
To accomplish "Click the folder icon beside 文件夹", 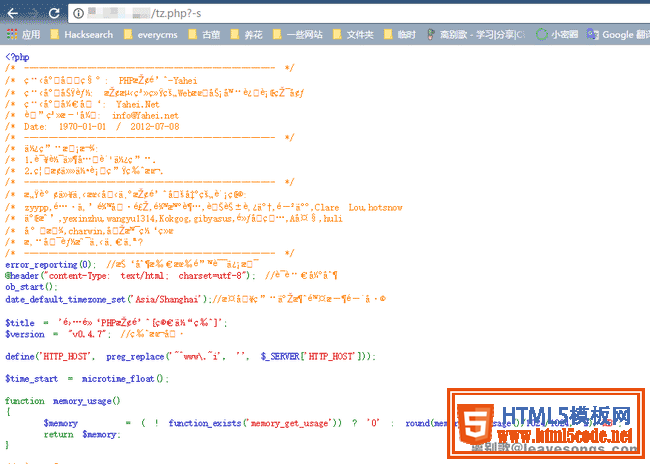I will click(337, 34).
